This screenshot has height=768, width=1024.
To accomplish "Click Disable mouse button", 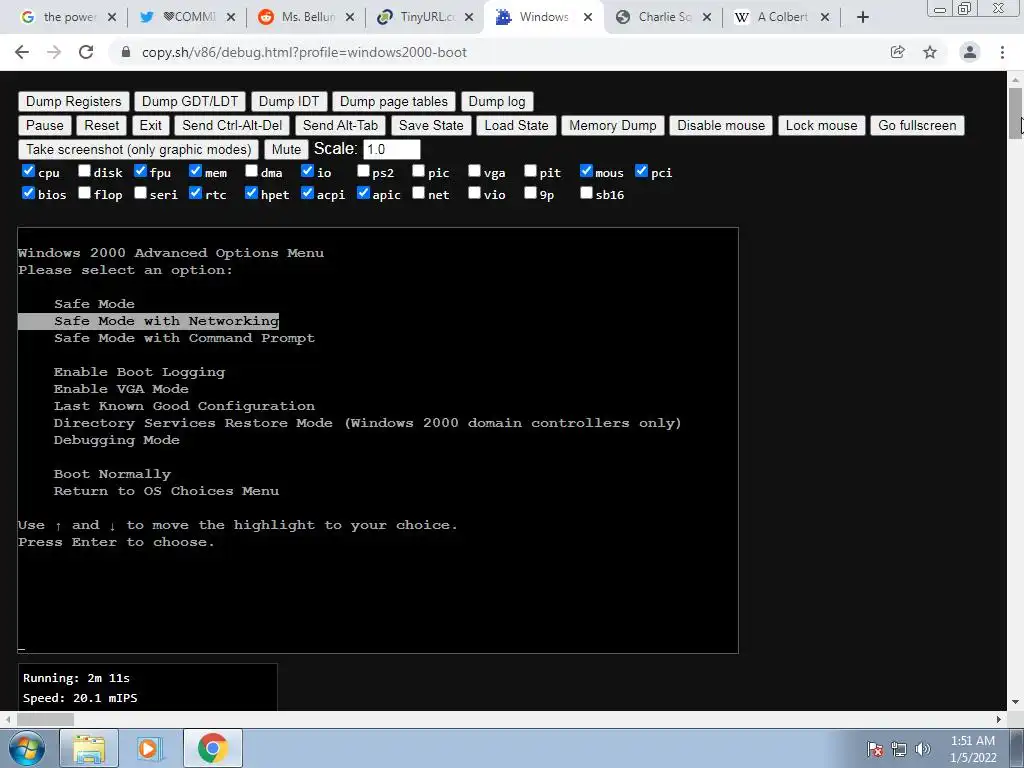I will pyautogui.click(x=721, y=125).
